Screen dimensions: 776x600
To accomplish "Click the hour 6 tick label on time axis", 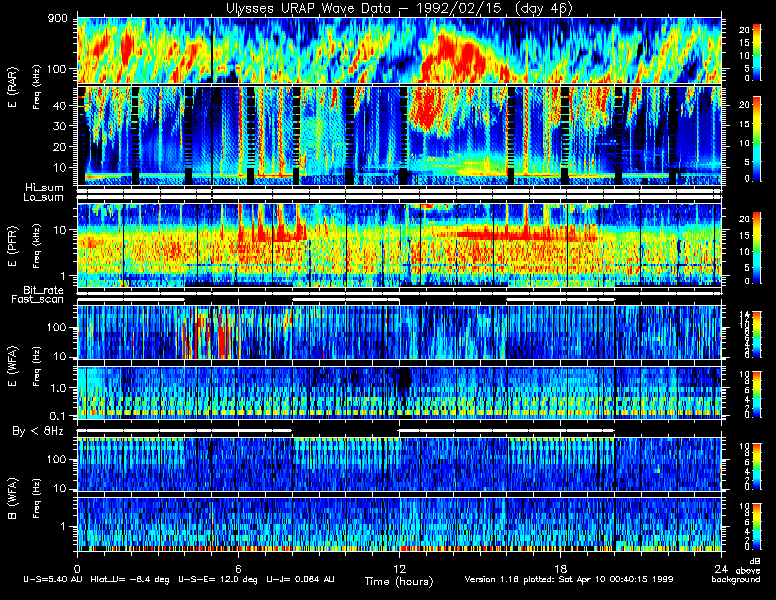I will click(238, 569).
